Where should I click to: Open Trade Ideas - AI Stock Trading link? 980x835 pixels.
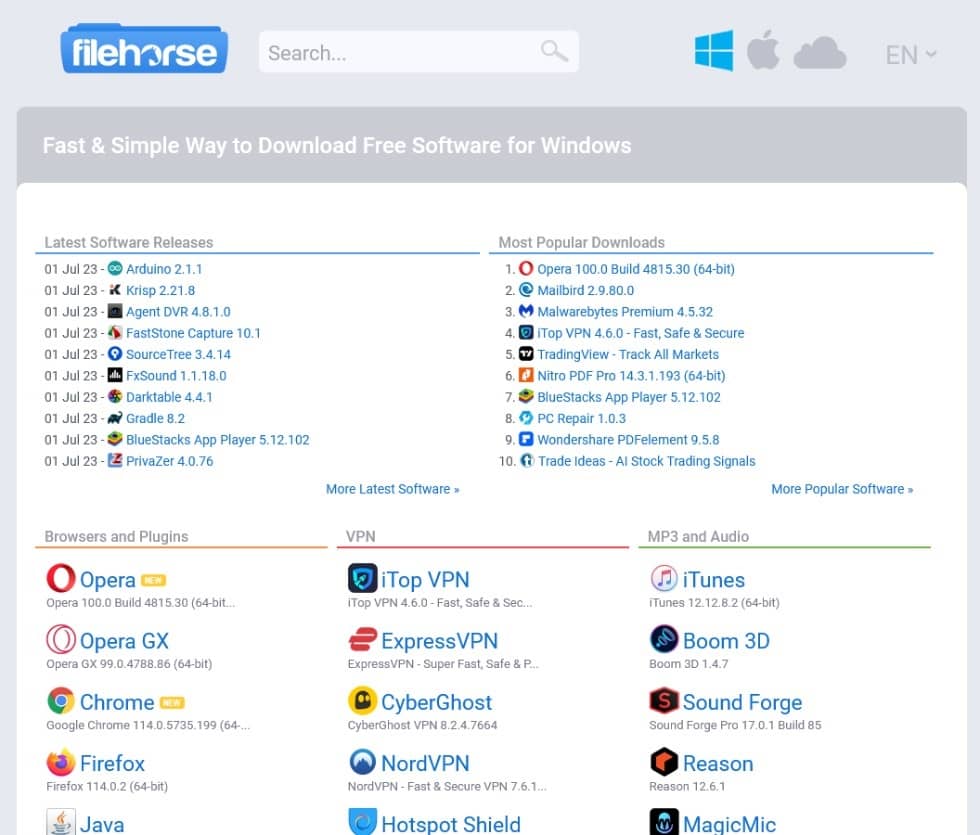pyautogui.click(x=647, y=460)
